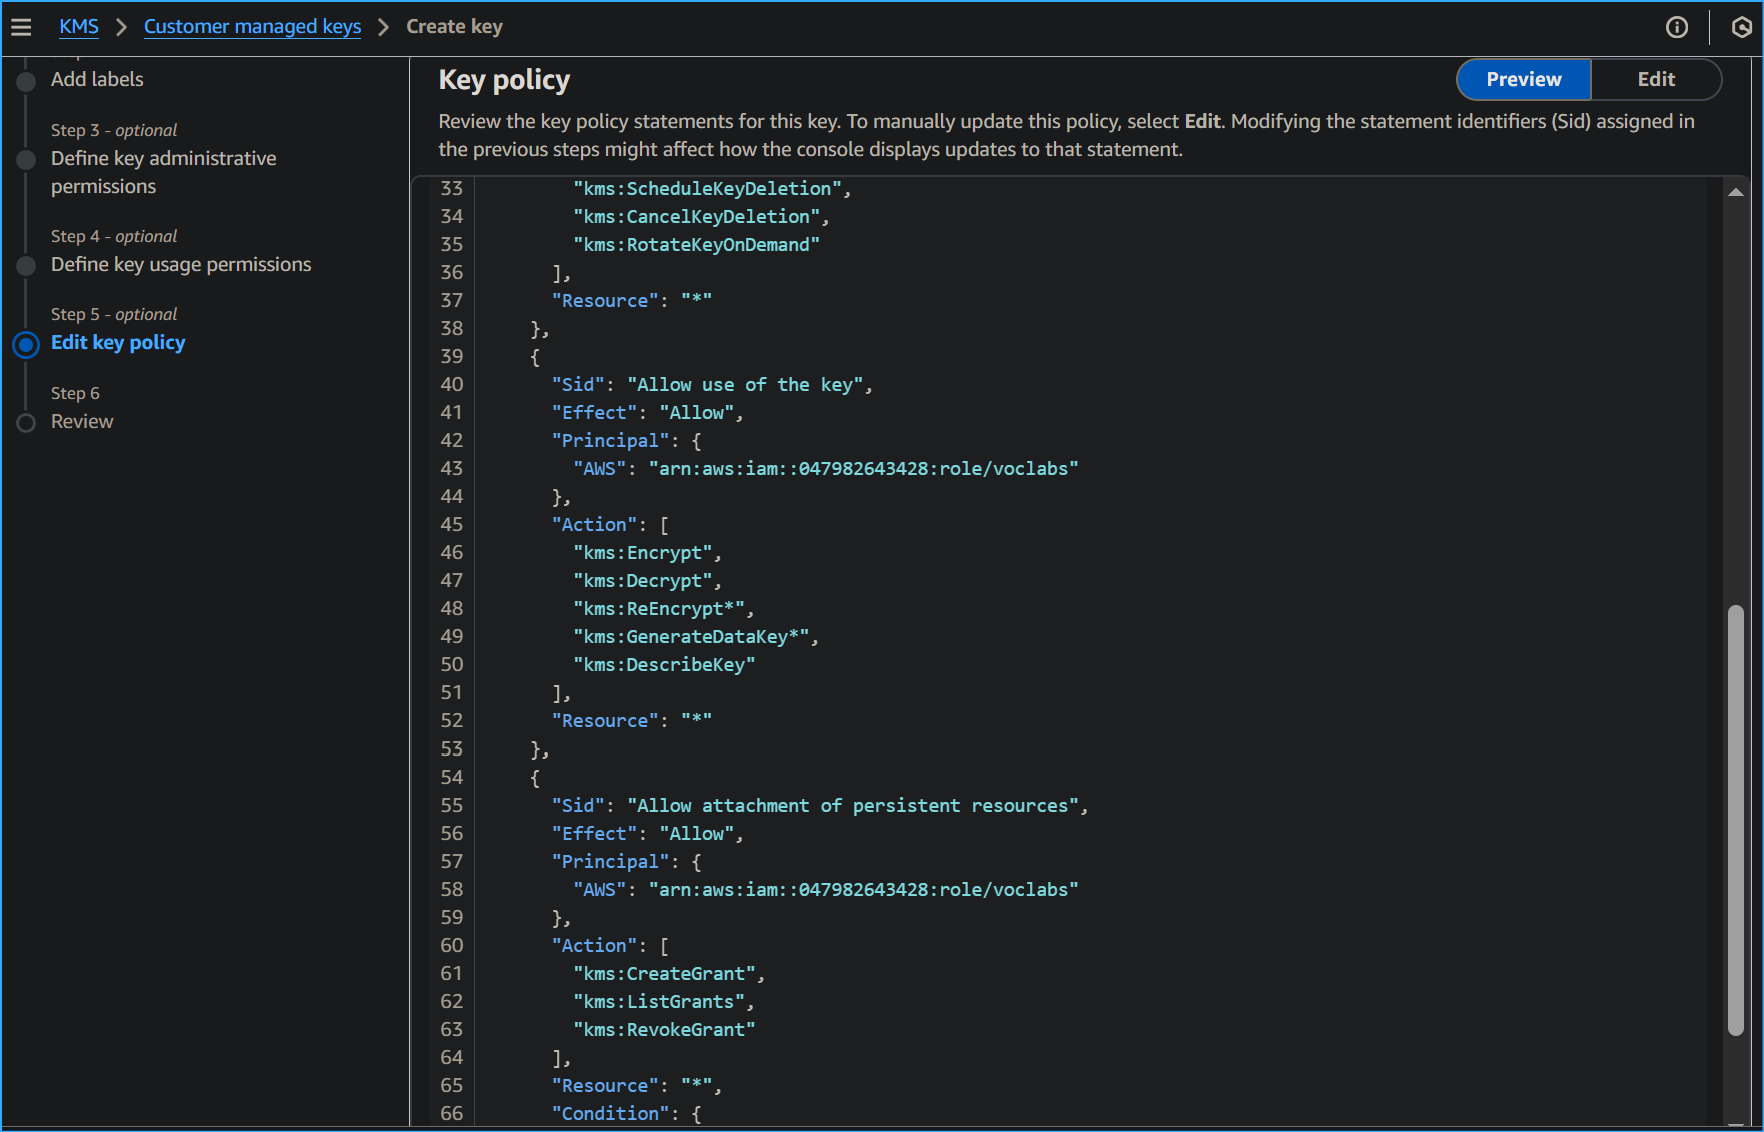Switch key policy view to Preview

point(1523,80)
